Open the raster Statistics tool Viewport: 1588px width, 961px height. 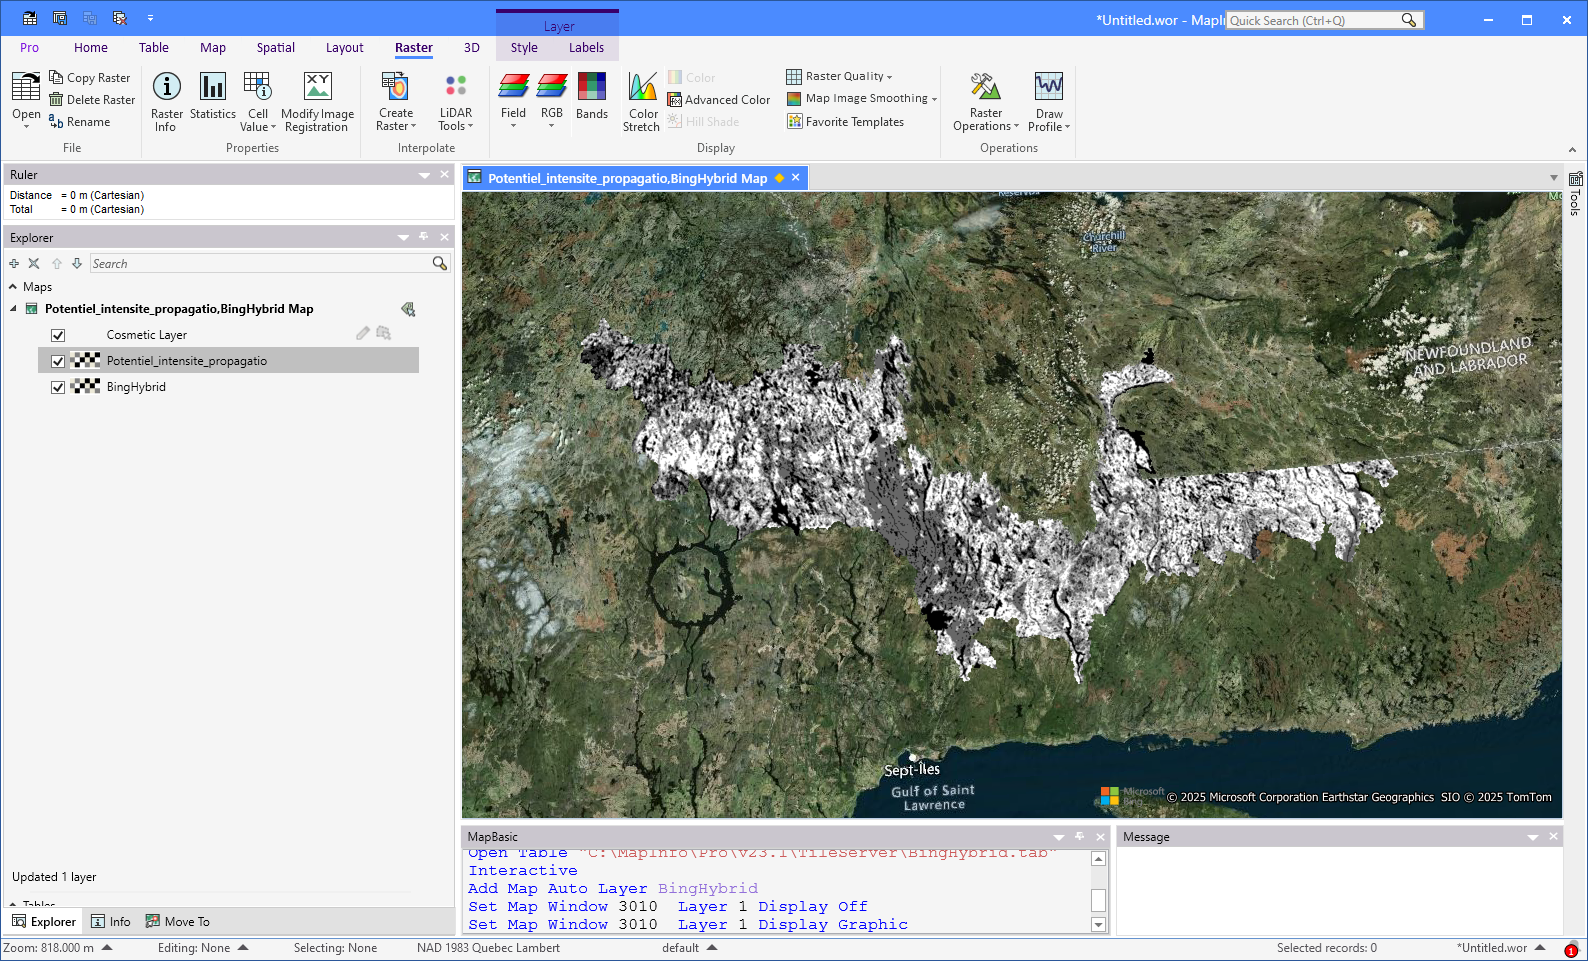pyautogui.click(x=212, y=88)
